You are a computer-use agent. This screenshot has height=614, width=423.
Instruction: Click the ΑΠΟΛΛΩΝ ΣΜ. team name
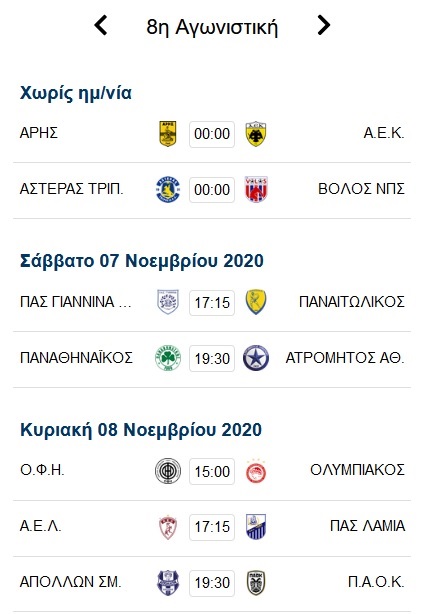coord(70,582)
